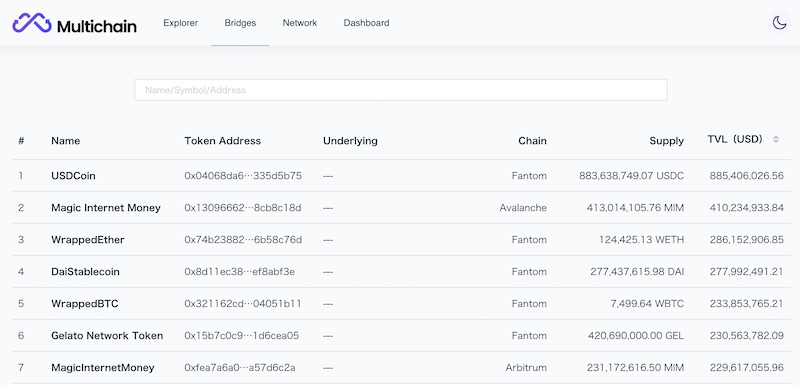This screenshot has height=385, width=800.
Task: Open Gelato Network Token row
Action: 401,336
